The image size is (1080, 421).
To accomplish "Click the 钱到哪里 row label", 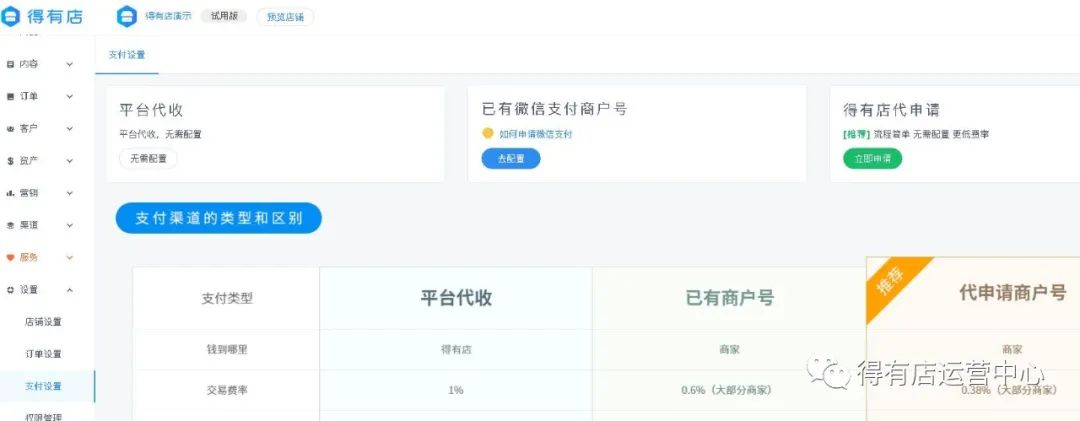I will 227,349.
